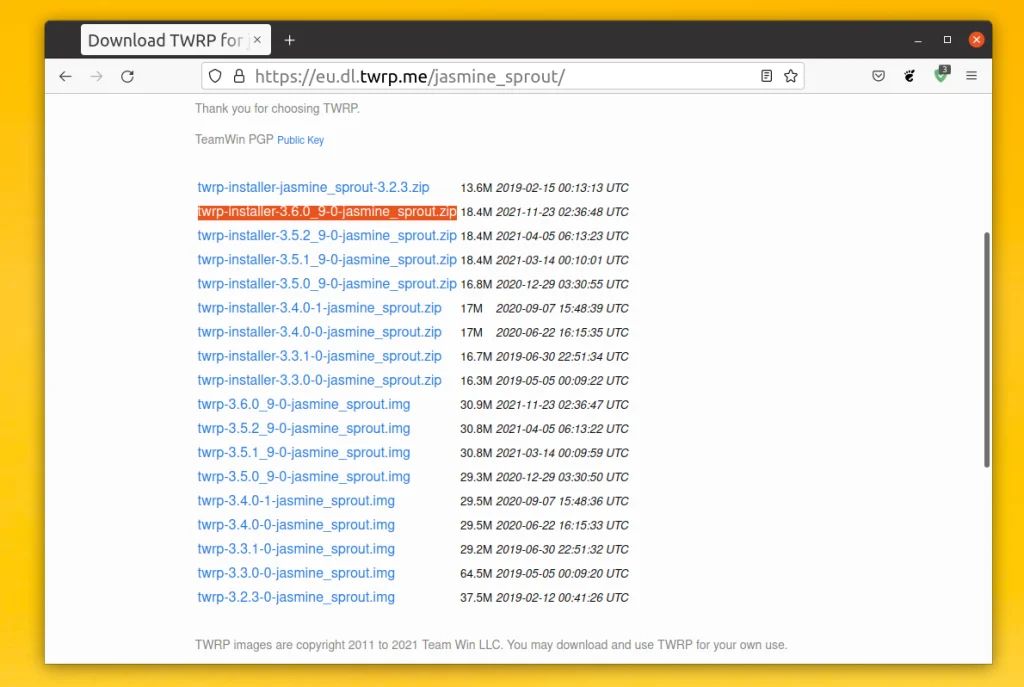Open Firefox hamburger application menu
This screenshot has width=1024, height=687.
971,76
